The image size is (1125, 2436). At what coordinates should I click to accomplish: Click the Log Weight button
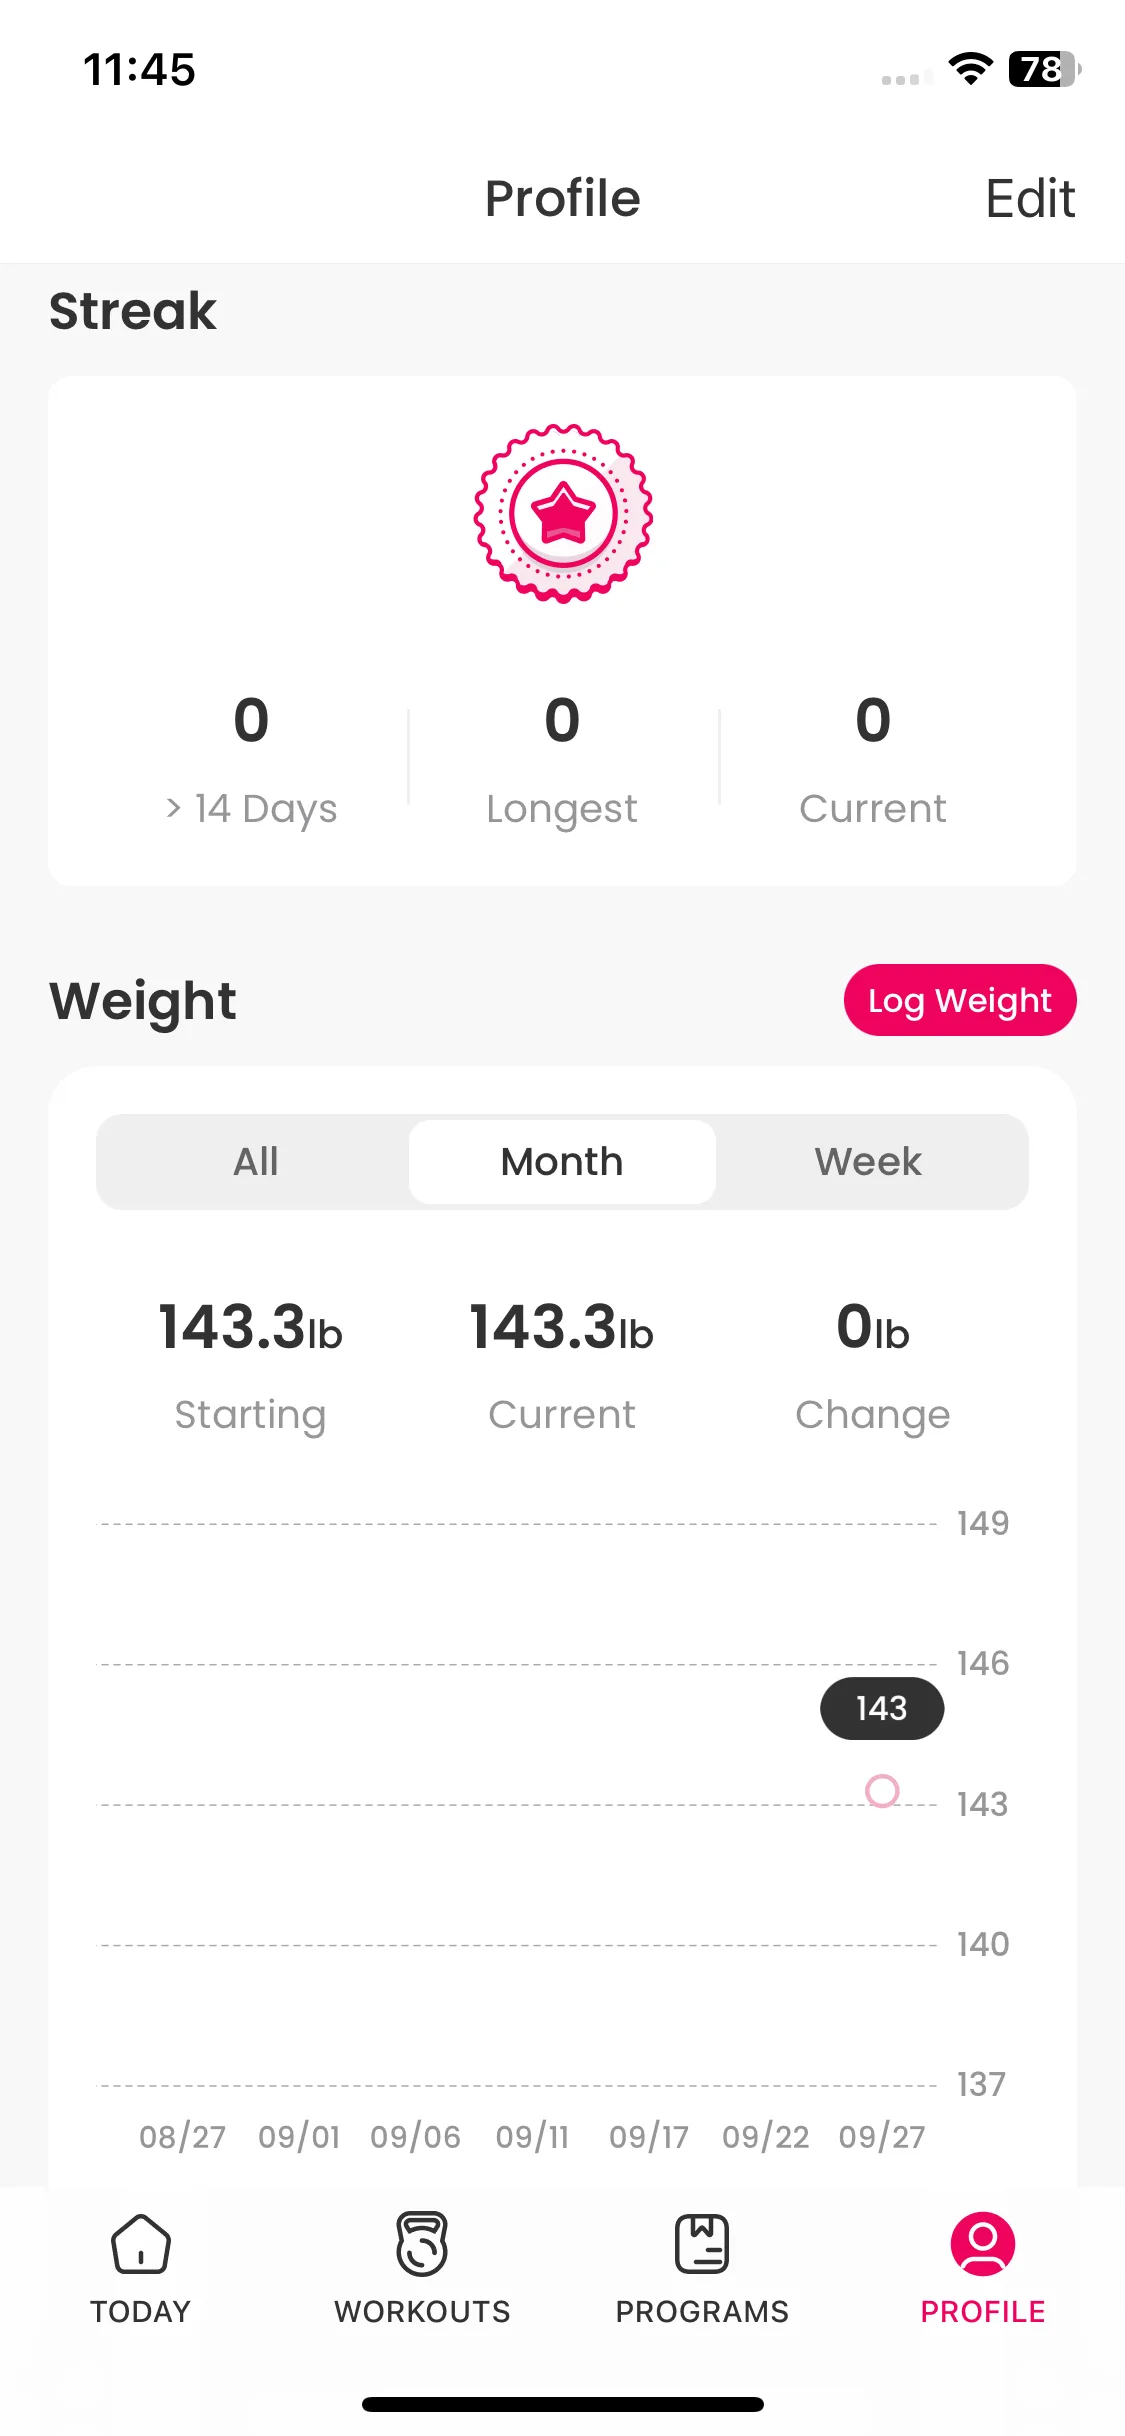pos(960,1000)
